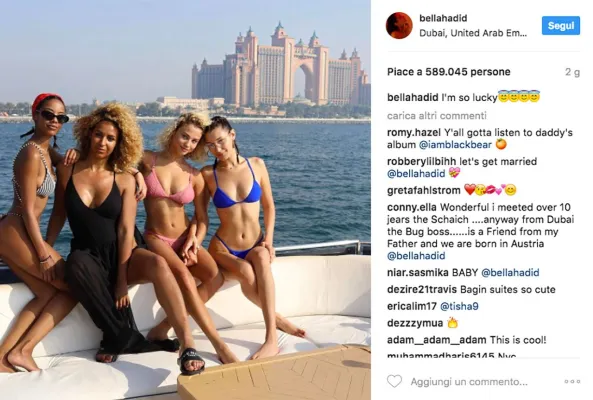593x400 pixels.
Task: Click in the Aggiungi un commento field
Action: pos(469,382)
